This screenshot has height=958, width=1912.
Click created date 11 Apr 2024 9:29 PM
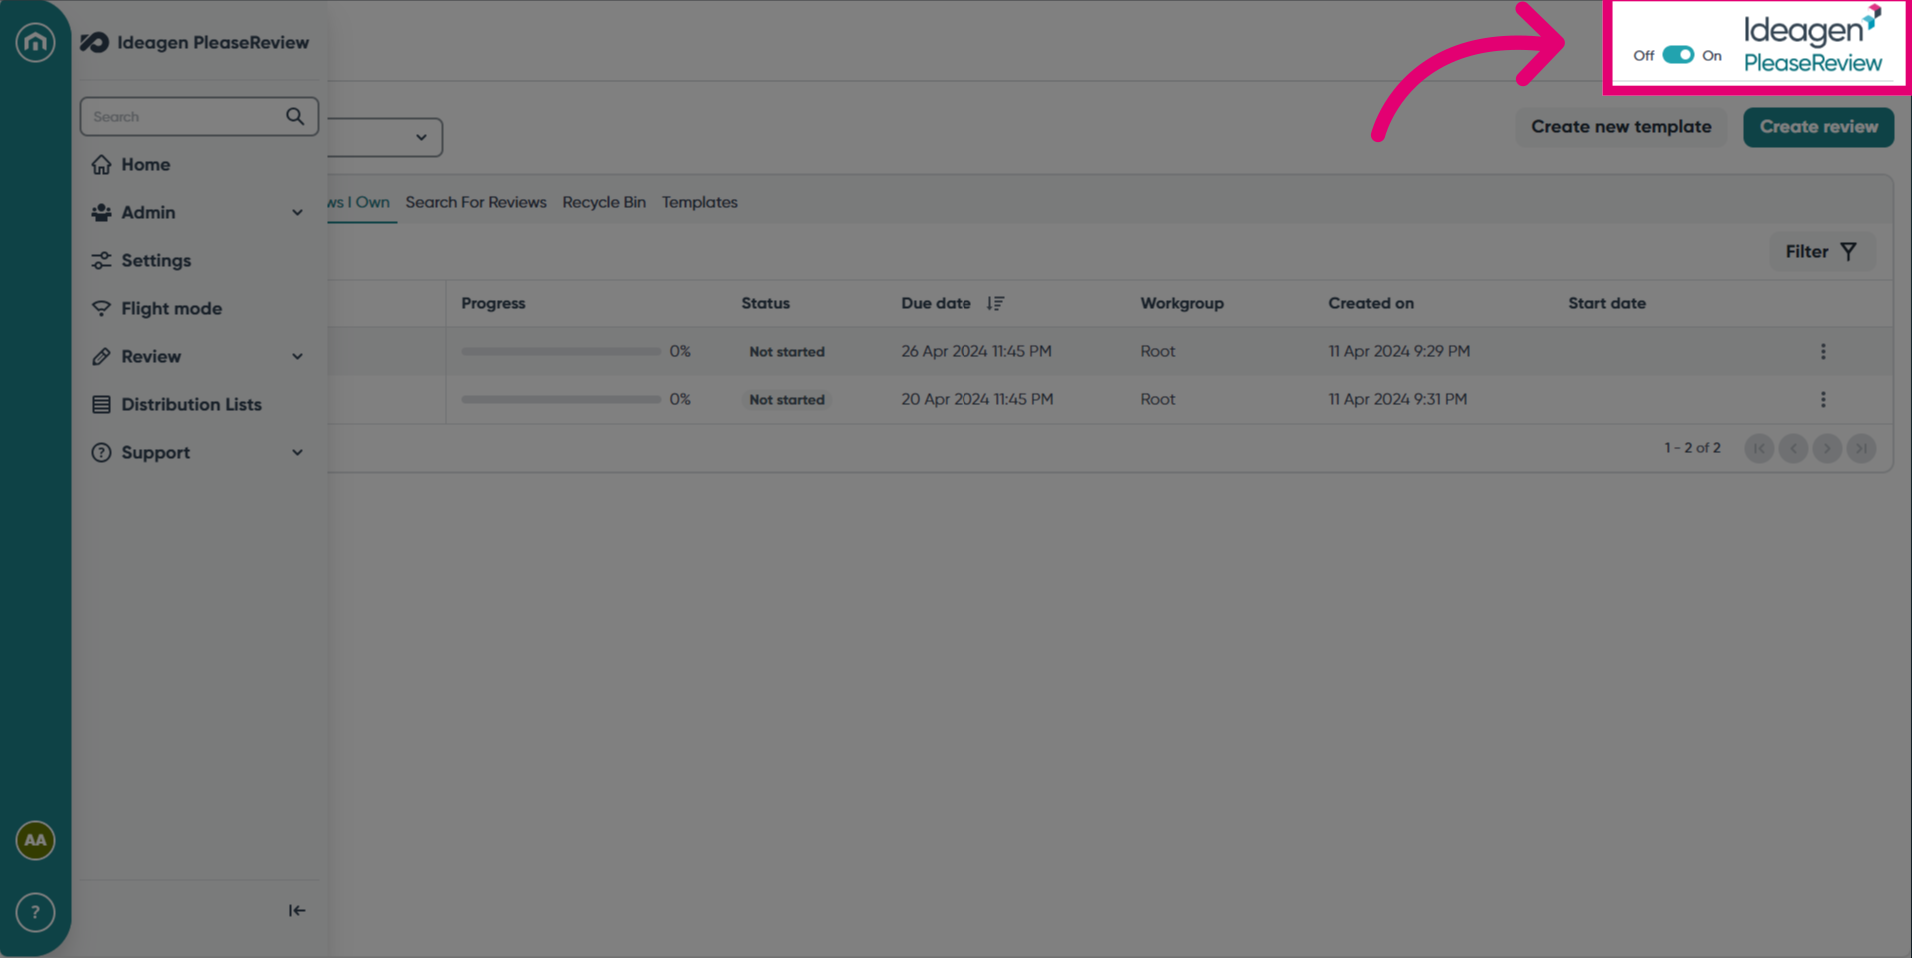click(1399, 351)
